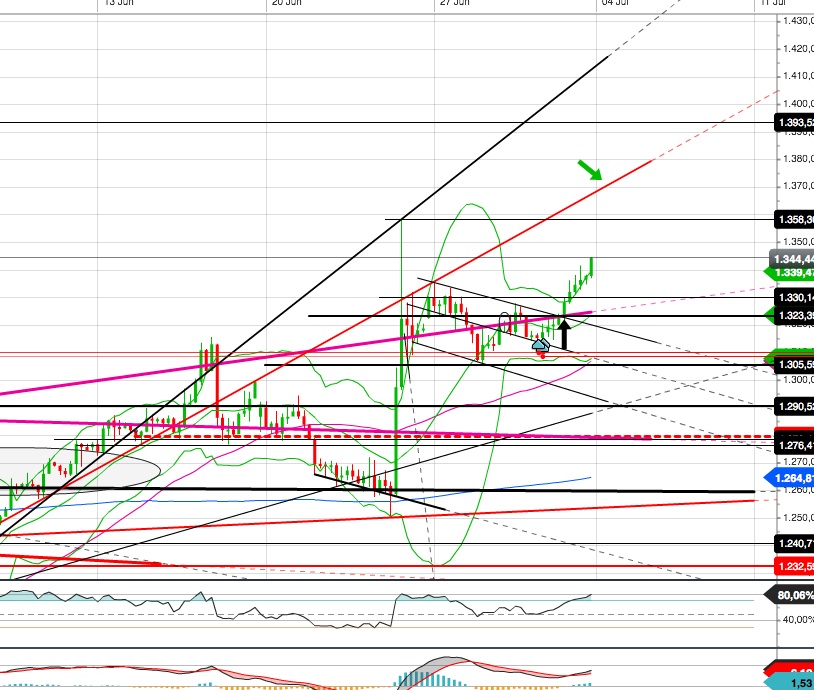Click the 1.250,0 axis price tick

pyautogui.click(x=798, y=518)
